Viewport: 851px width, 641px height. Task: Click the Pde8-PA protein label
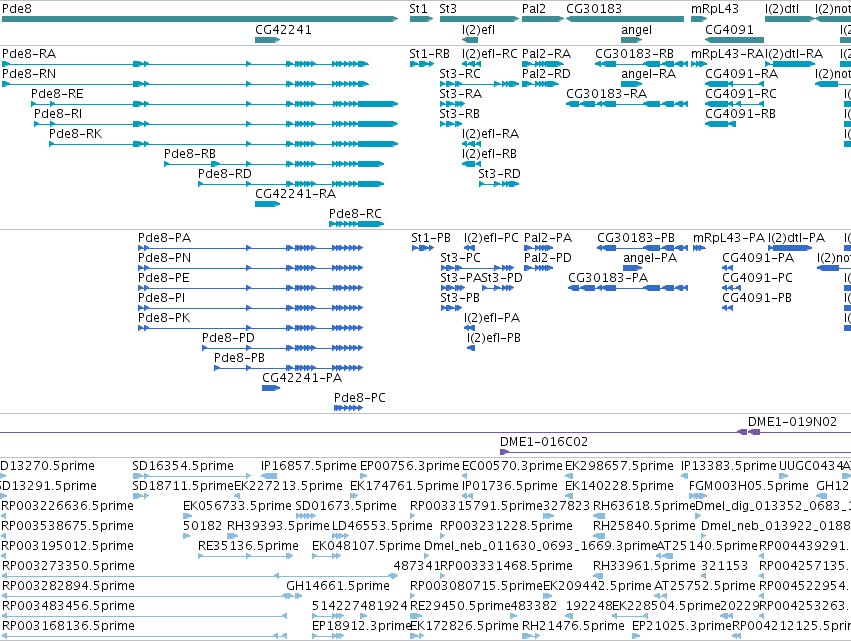tap(164, 238)
